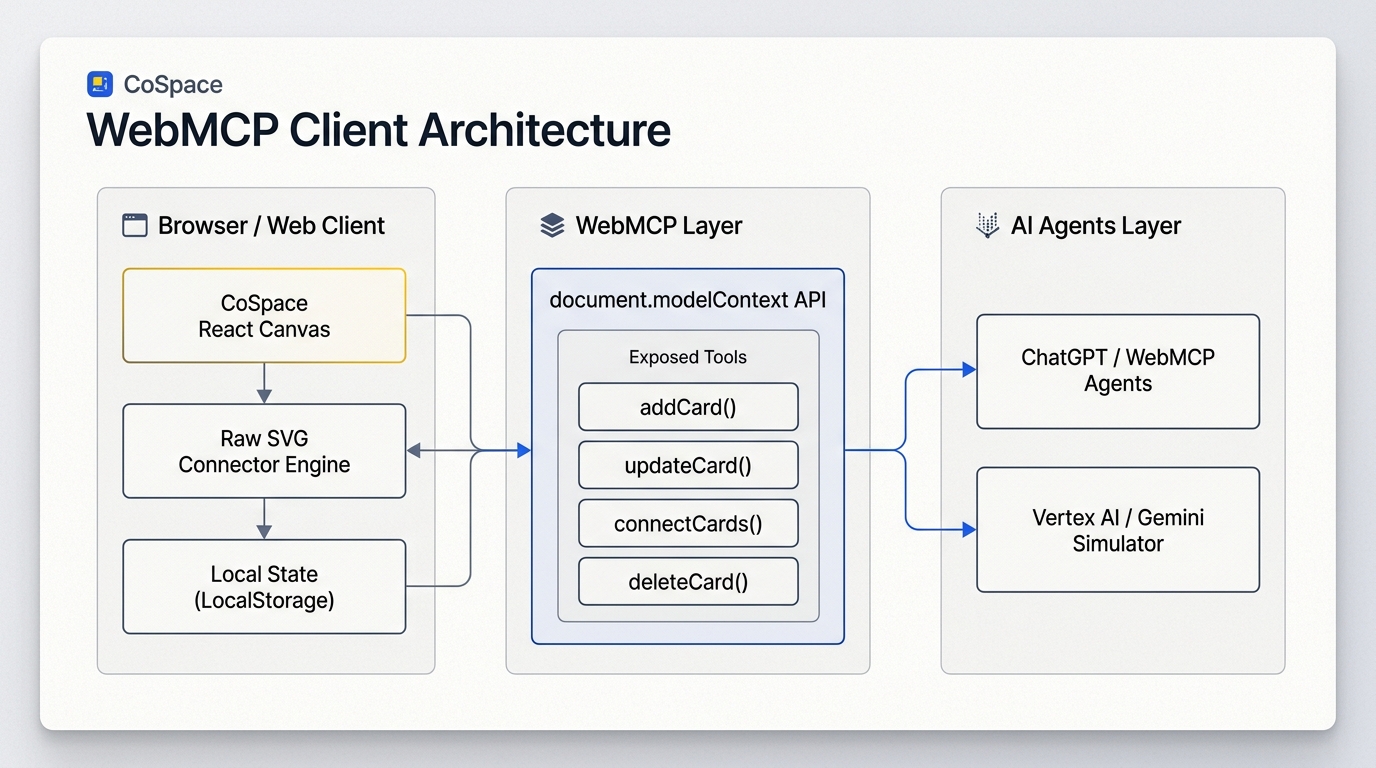Select the CoSpace React Canvas box
Screen dimensions: 1376x768
(264, 315)
